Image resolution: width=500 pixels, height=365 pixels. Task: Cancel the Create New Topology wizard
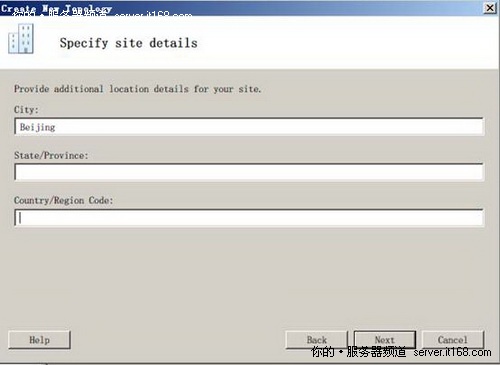point(453,340)
